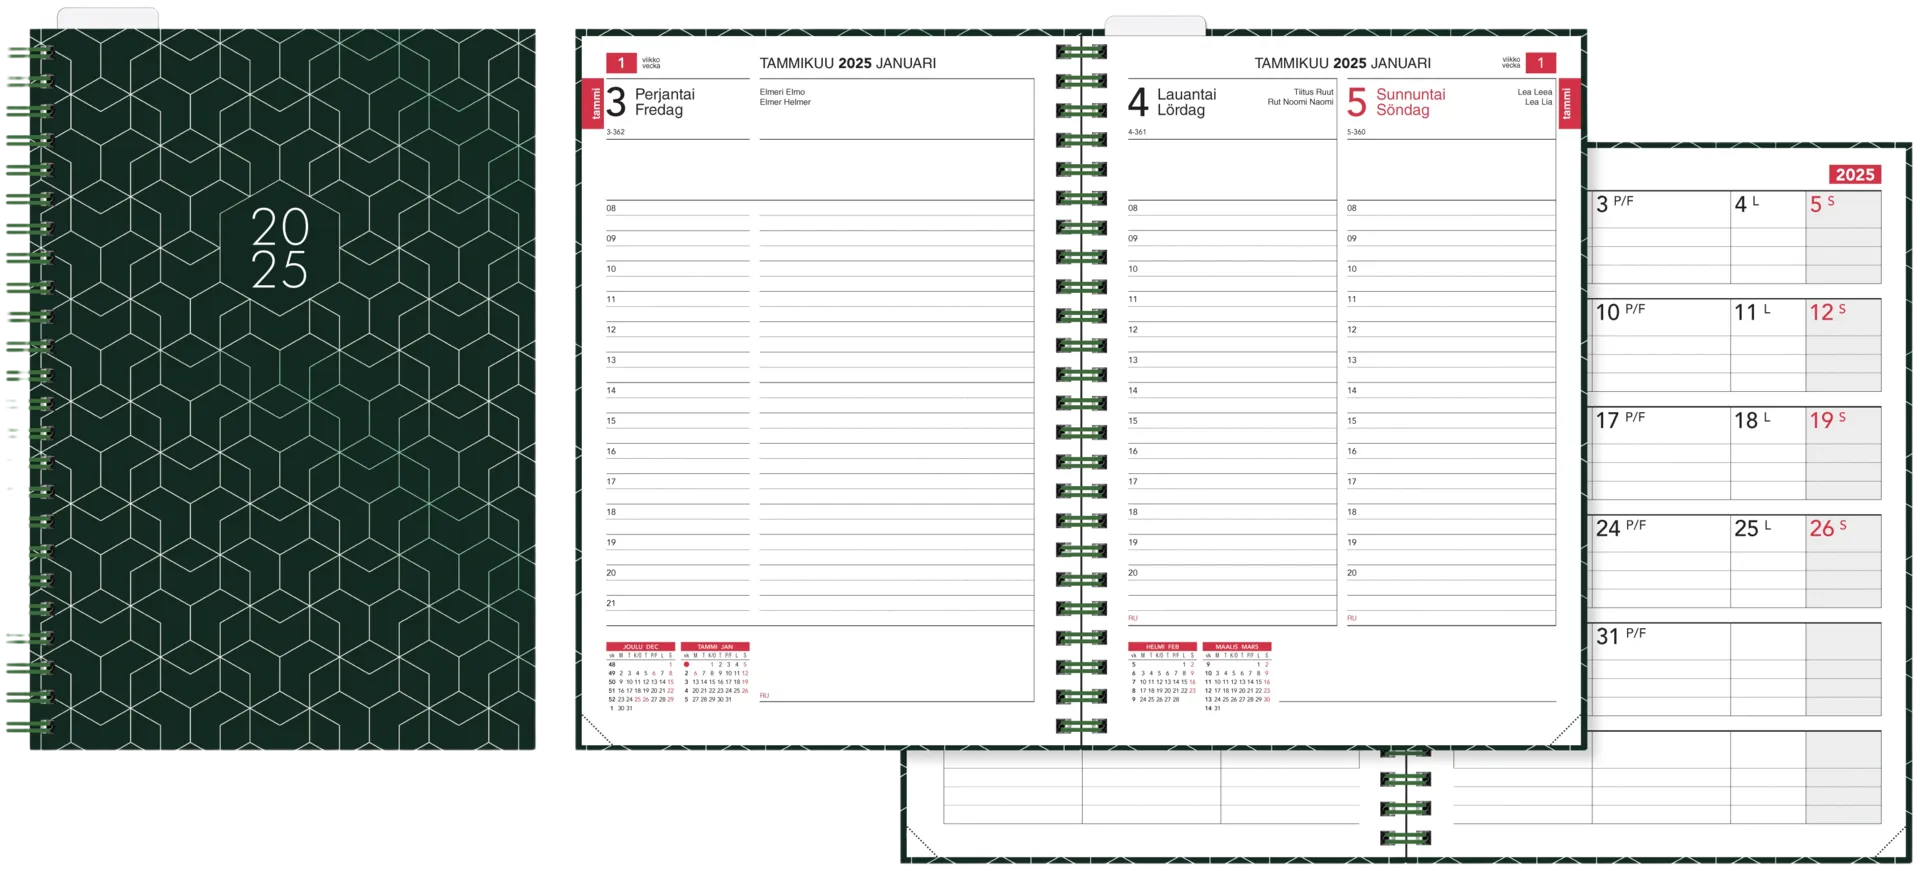Select the 31 P/F cell in the weekly planner
Viewport: 1920px width, 871px height.
pyautogui.click(x=1660, y=669)
